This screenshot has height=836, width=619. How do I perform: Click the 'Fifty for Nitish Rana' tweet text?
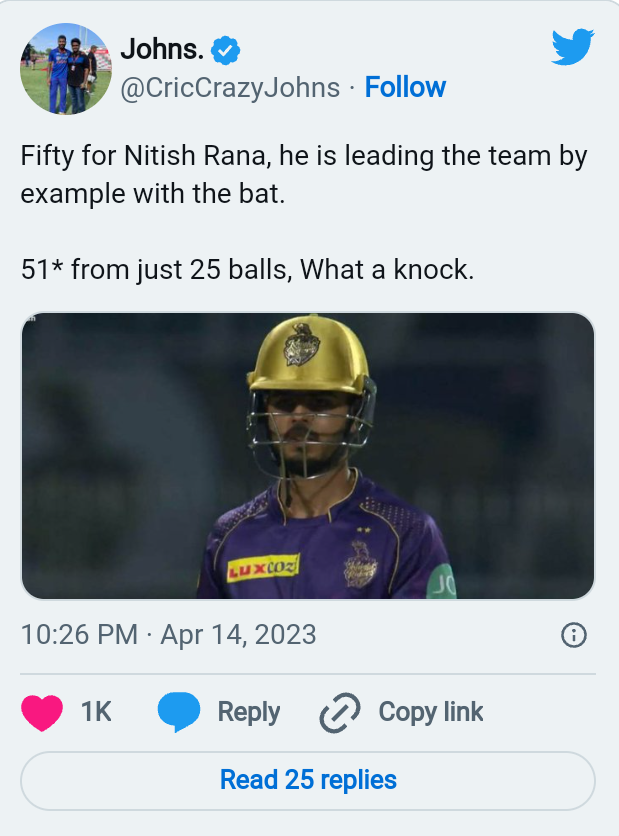coord(303,174)
